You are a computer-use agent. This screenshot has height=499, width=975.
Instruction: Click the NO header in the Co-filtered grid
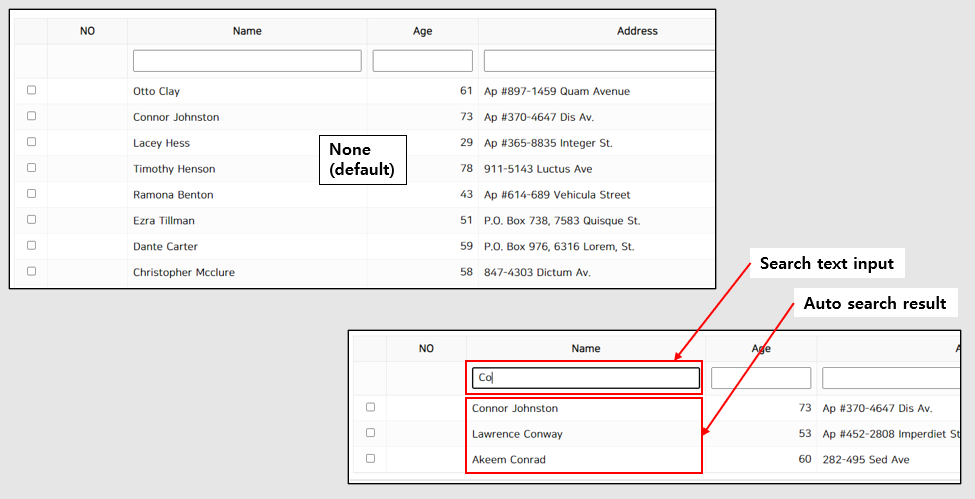point(426,349)
